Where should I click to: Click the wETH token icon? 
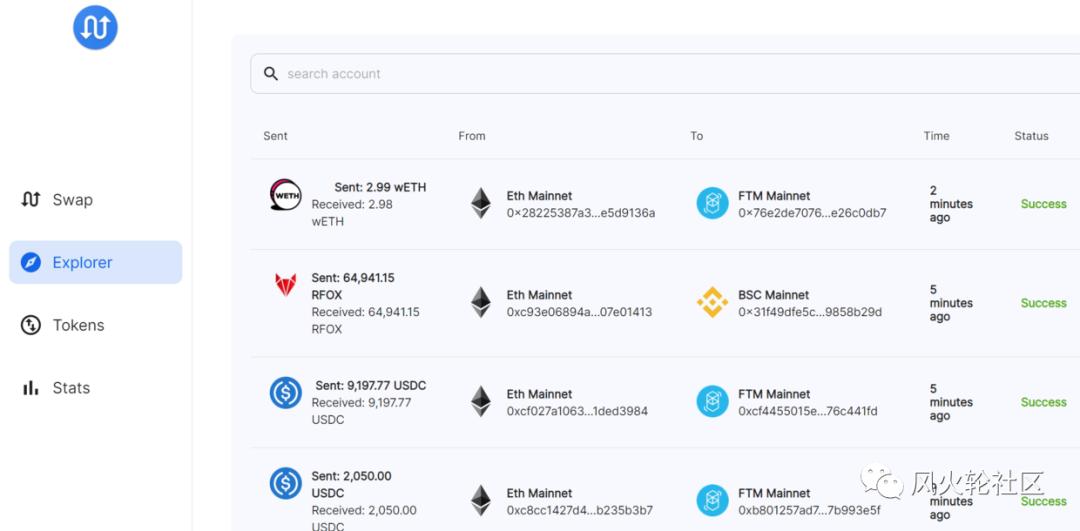(x=286, y=194)
